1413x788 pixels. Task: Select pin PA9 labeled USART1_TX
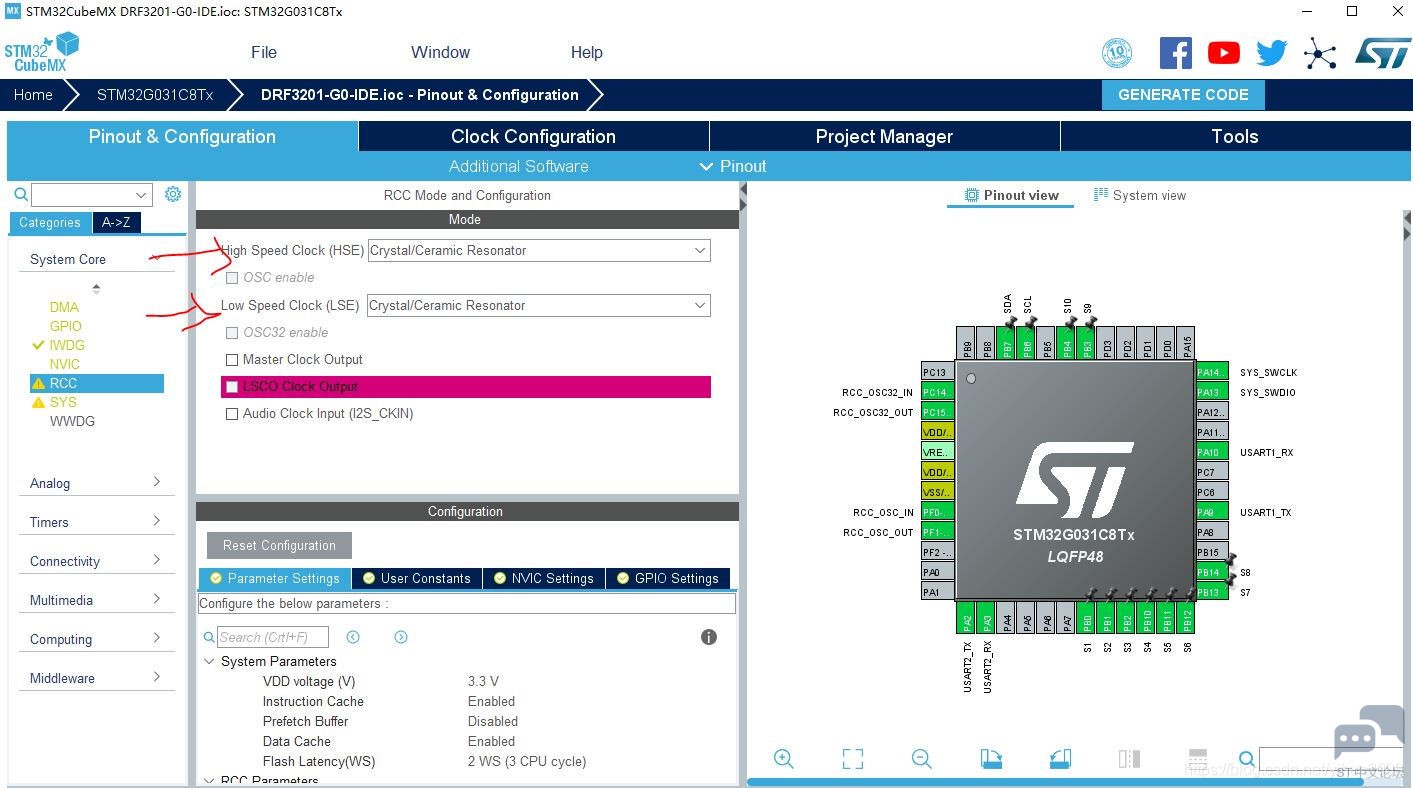point(1212,512)
